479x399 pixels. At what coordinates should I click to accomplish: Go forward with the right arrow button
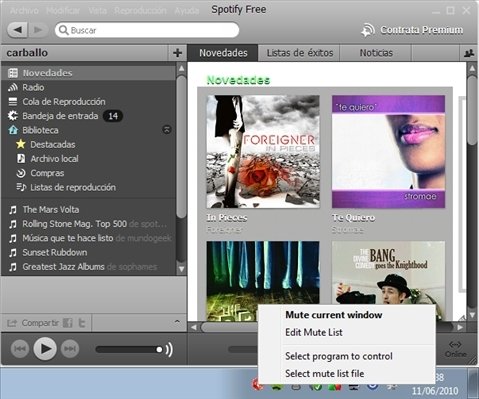(x=38, y=30)
